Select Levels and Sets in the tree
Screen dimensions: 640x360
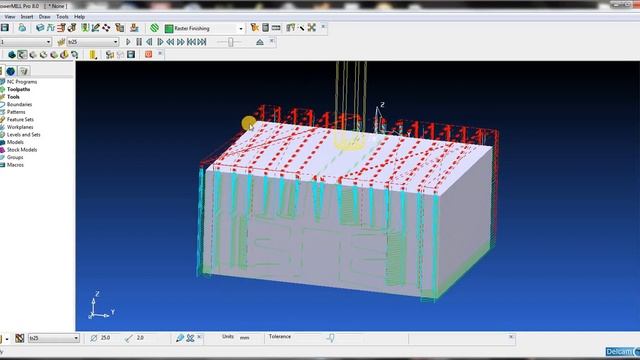[23, 135]
